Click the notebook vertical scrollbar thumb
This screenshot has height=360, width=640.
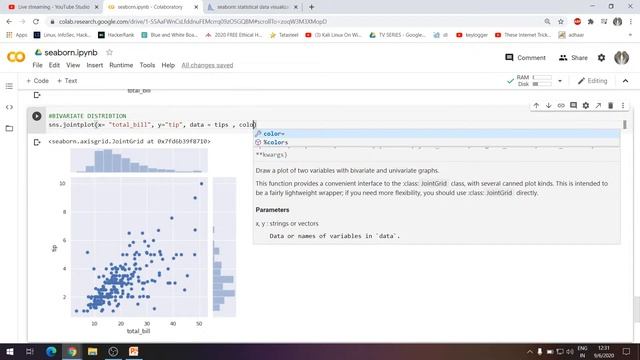[x=636, y=309]
